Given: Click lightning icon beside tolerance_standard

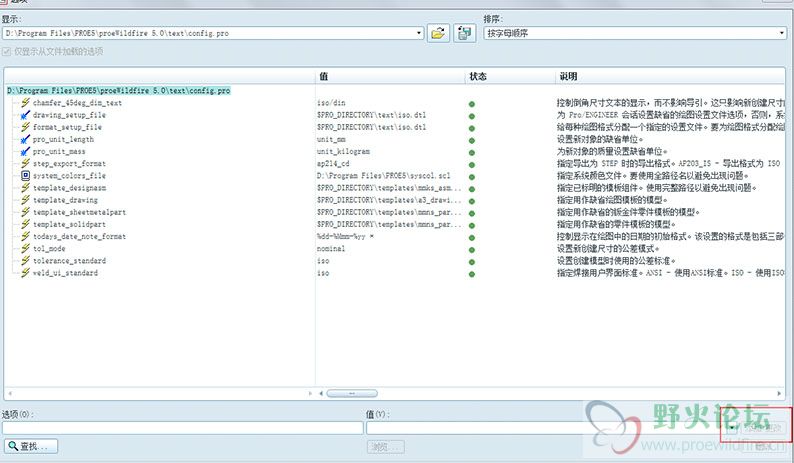Looking at the screenshot, I should click(x=25, y=261).
